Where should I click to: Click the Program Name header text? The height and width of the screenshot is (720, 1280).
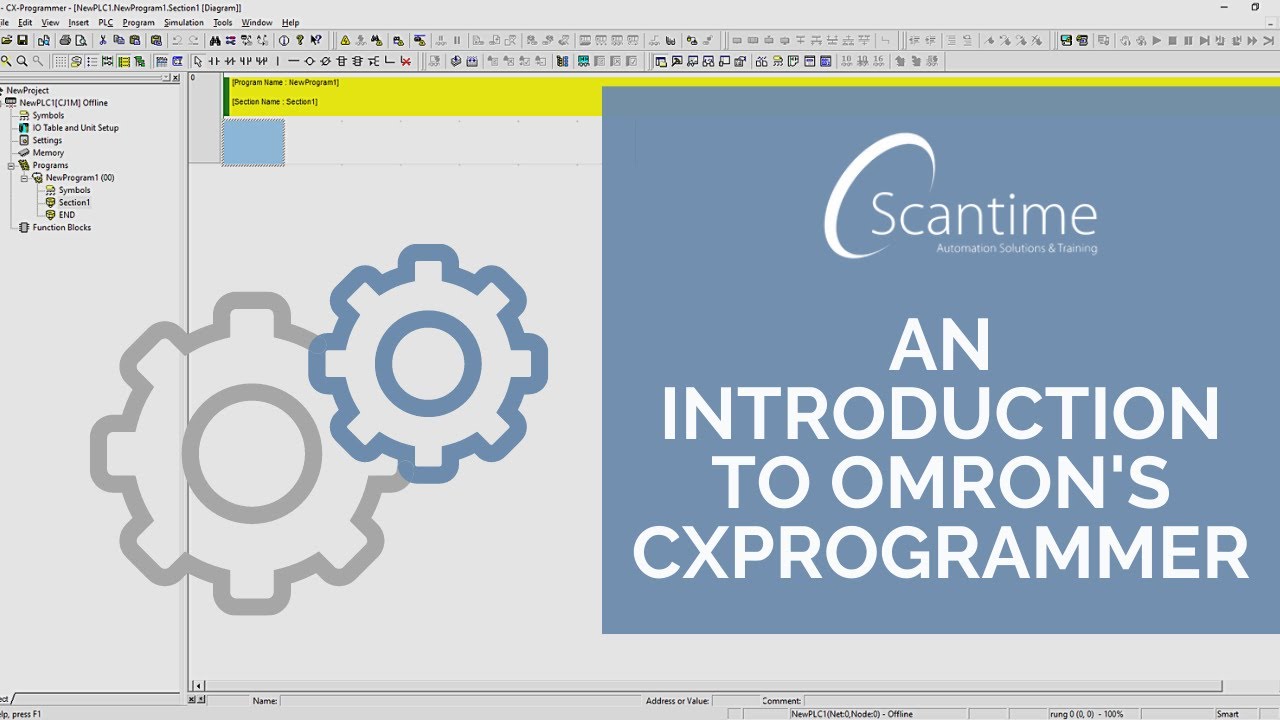(285, 83)
